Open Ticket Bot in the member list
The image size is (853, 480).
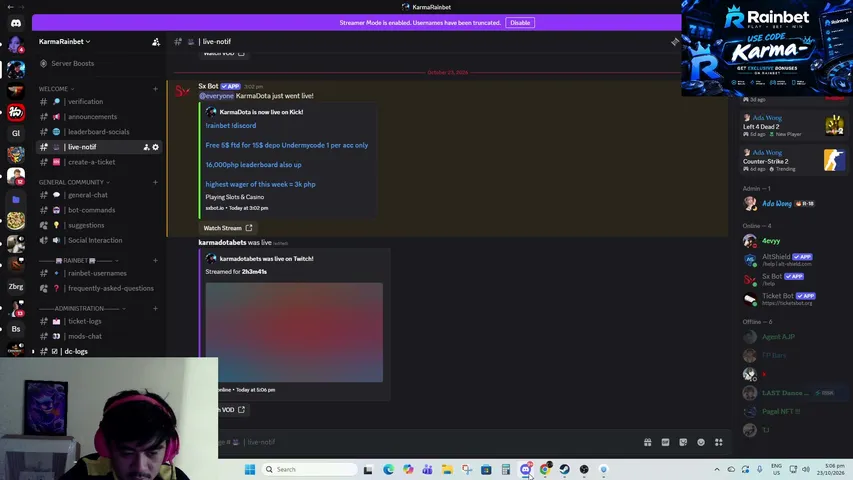tap(794, 299)
